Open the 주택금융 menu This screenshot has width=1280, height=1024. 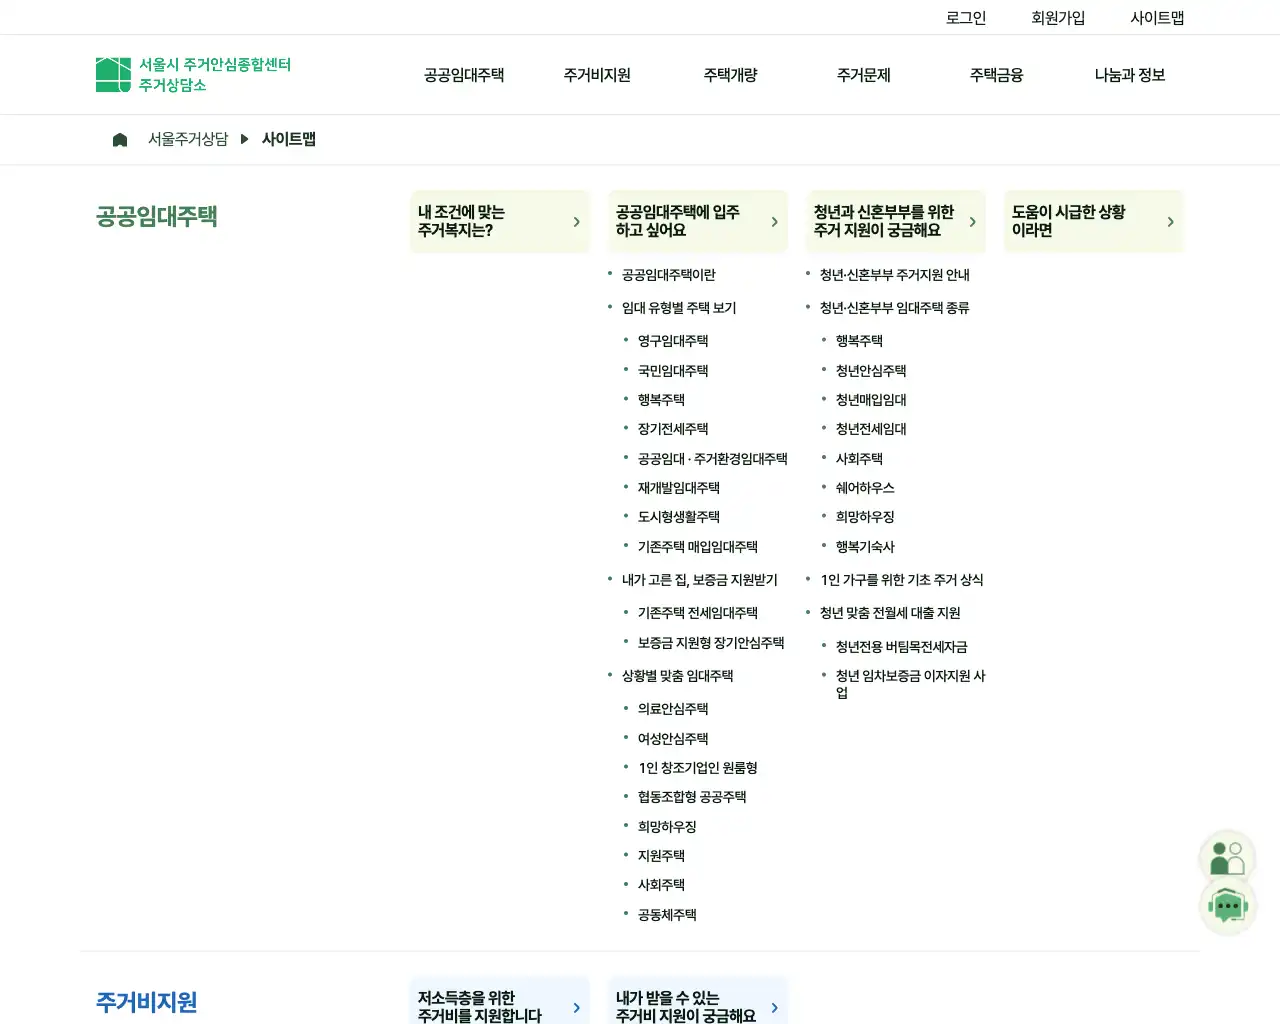pos(995,75)
